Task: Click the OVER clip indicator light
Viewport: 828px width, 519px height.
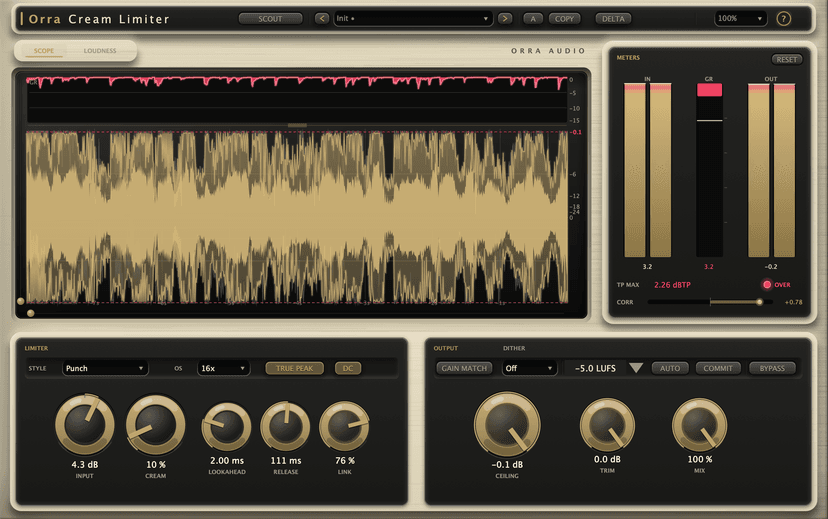Action: pos(767,285)
